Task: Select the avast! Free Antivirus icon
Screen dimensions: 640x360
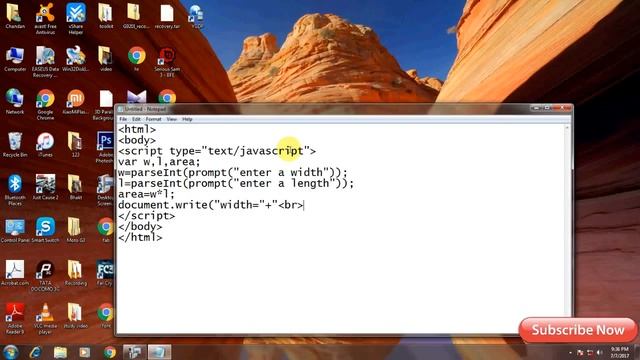Action: click(45, 19)
